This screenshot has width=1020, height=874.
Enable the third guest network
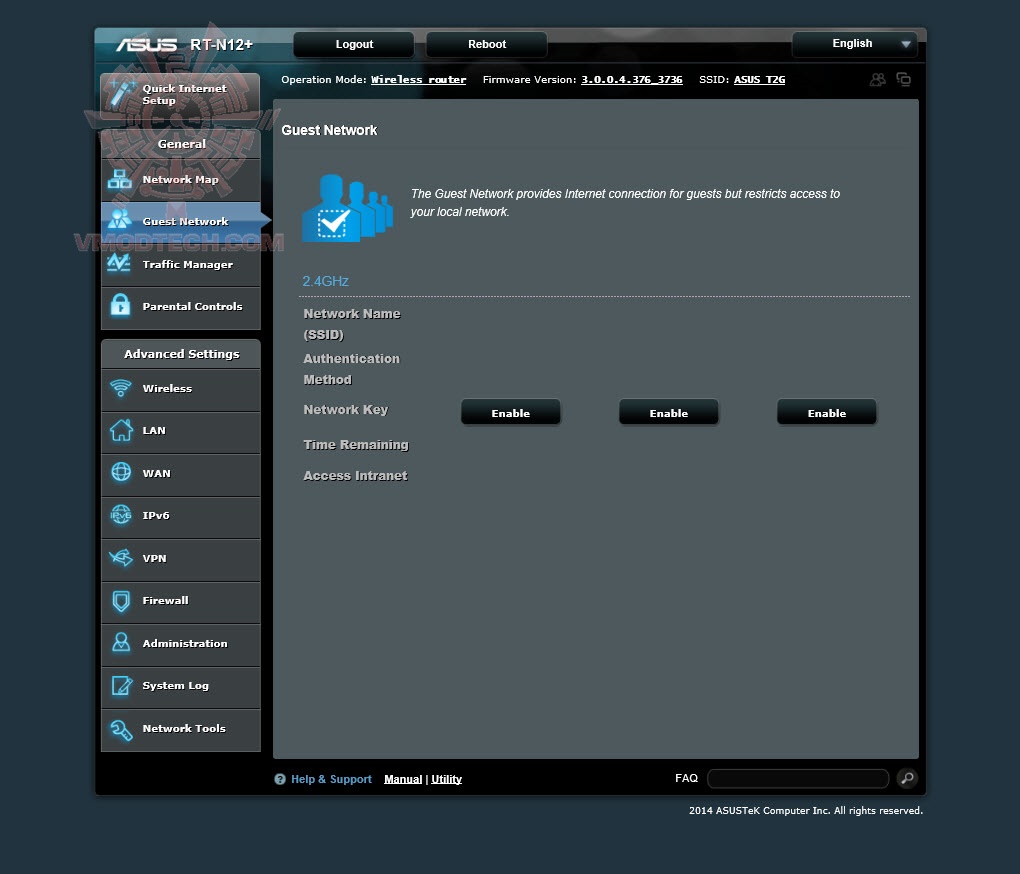point(827,413)
